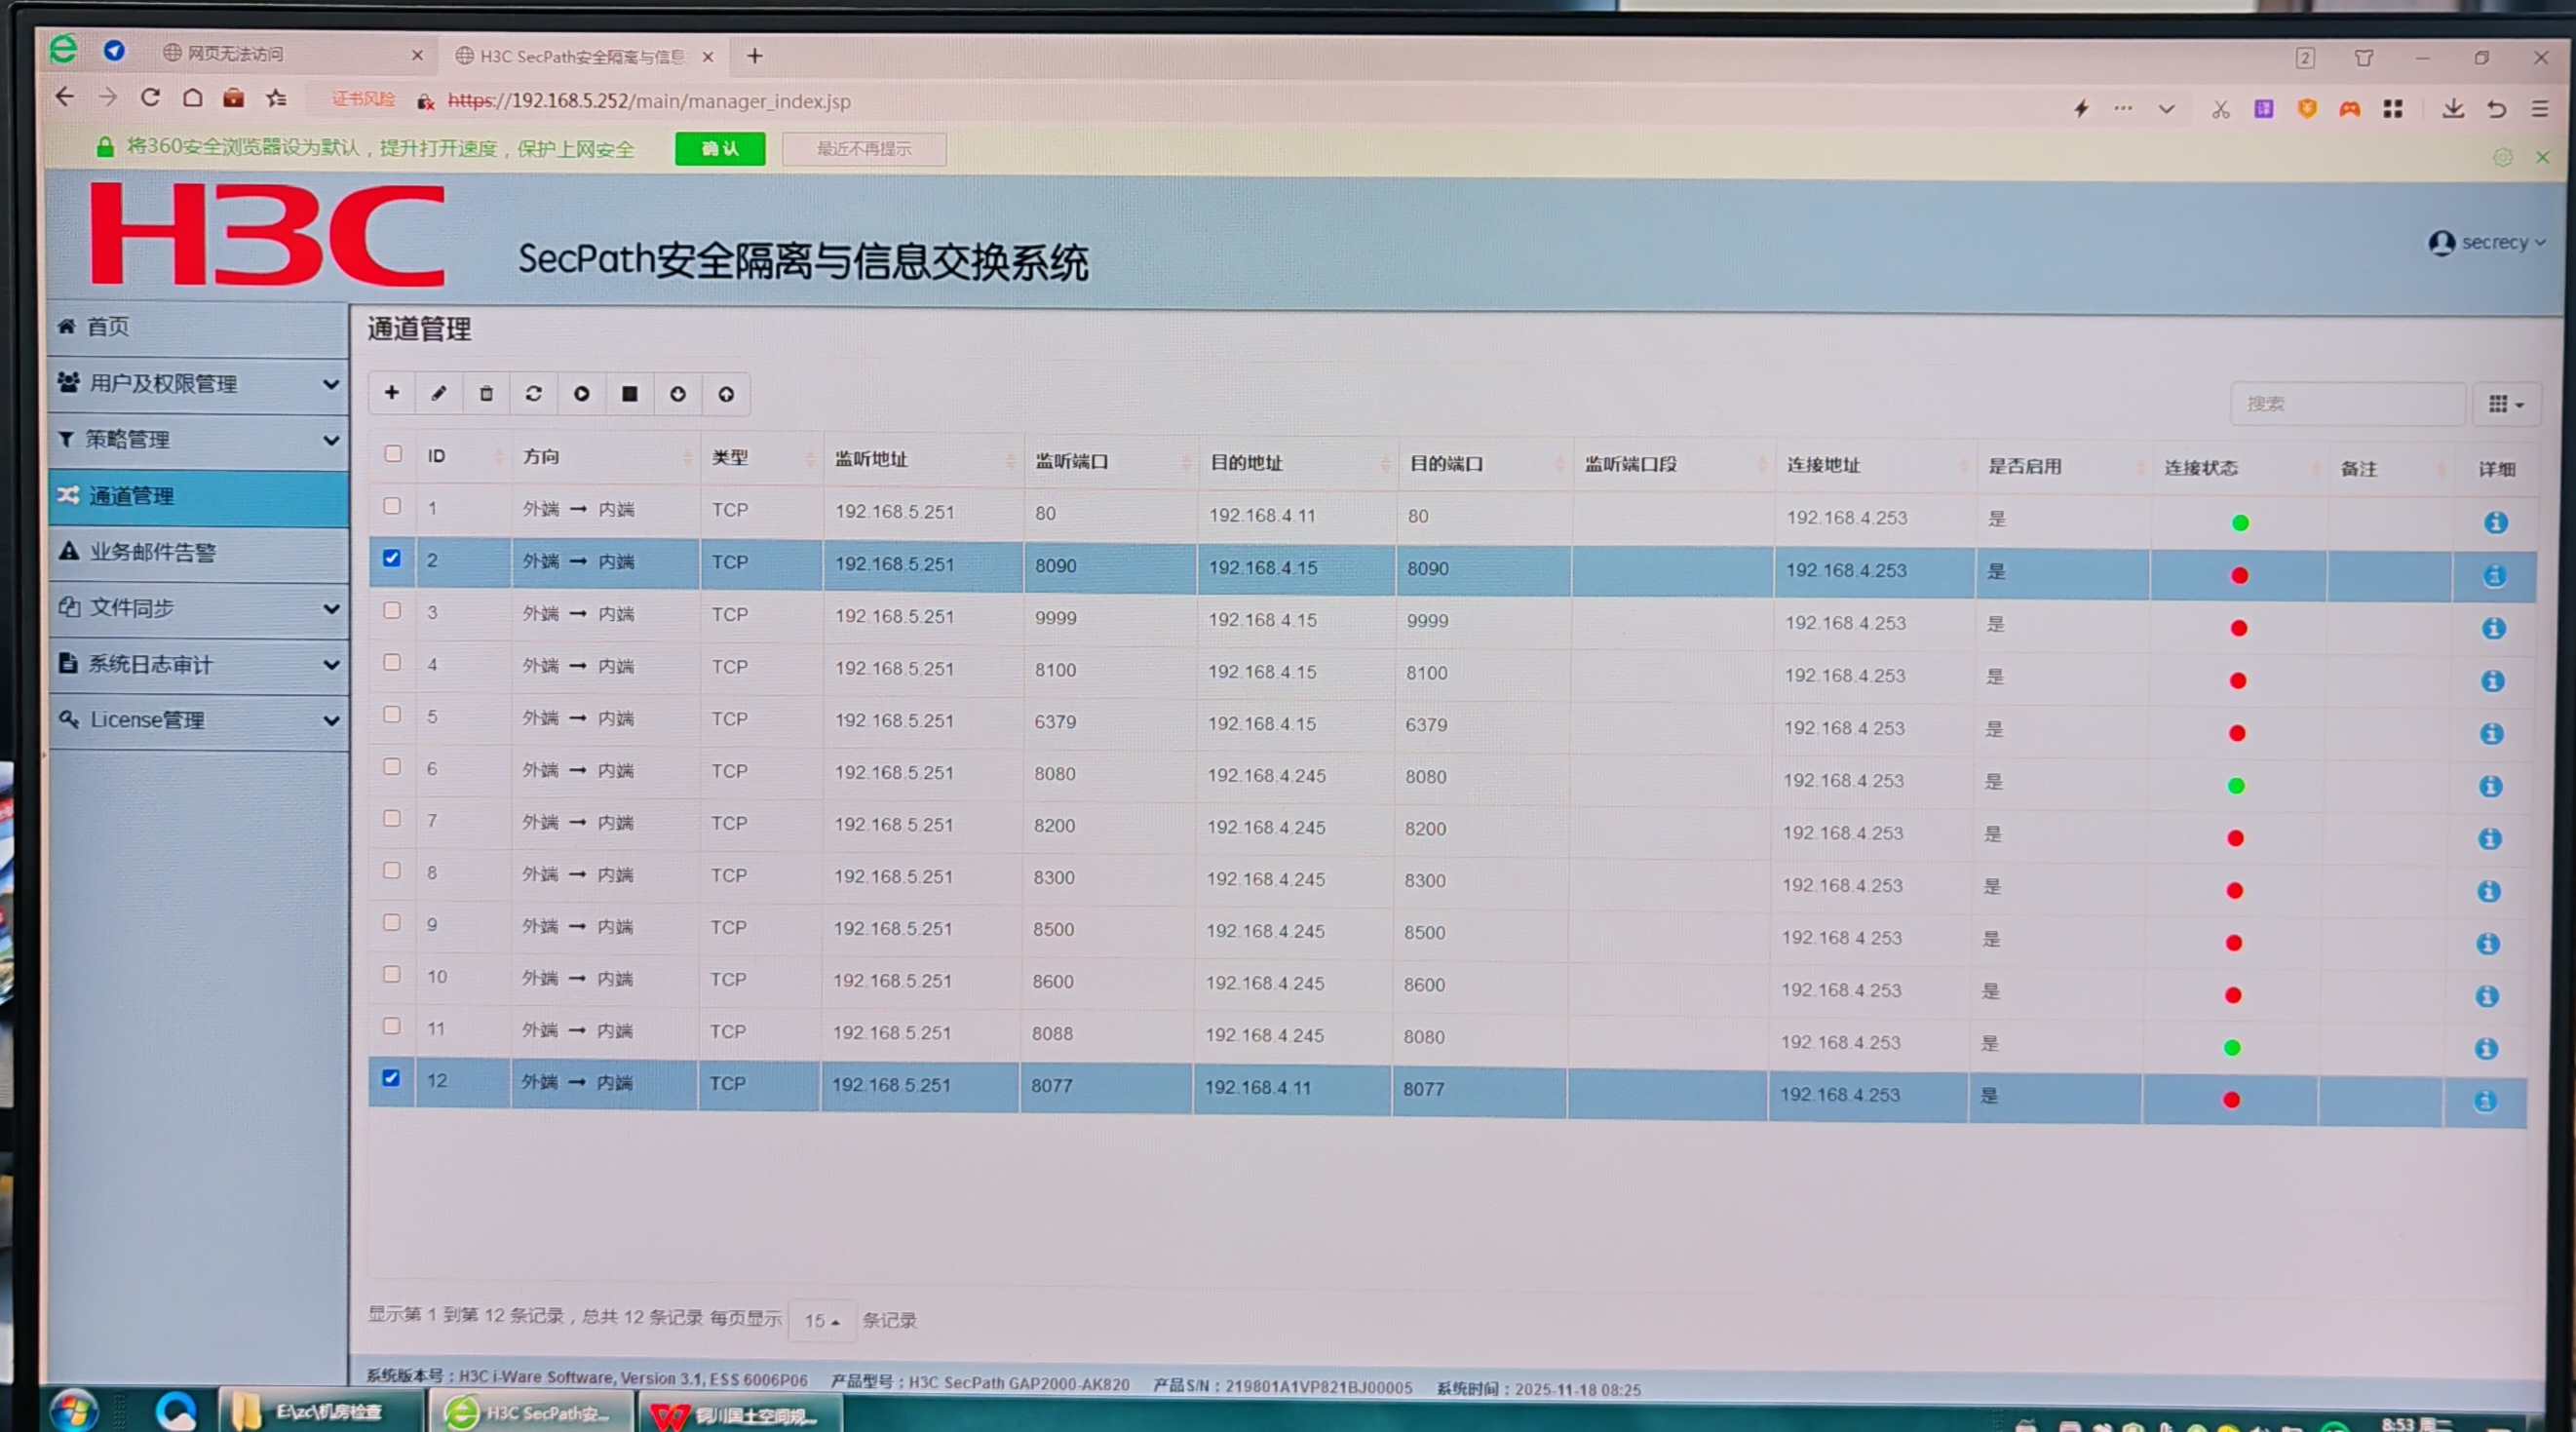Uncheck the checkbox for channel ID 2
Viewport: 2576px width, 1432px height.
392,558
